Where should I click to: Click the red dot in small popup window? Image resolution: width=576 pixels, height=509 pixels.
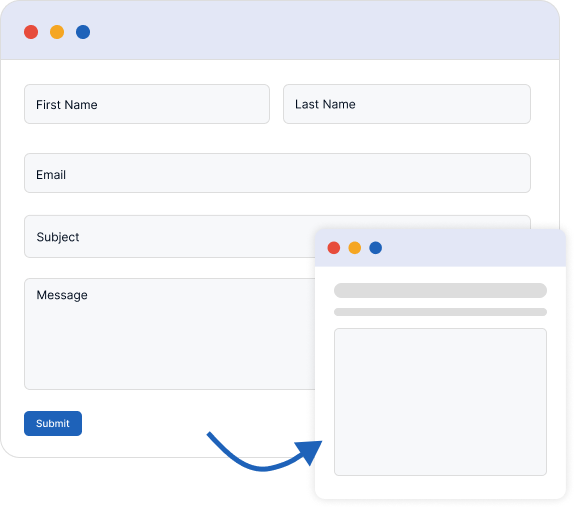point(334,248)
